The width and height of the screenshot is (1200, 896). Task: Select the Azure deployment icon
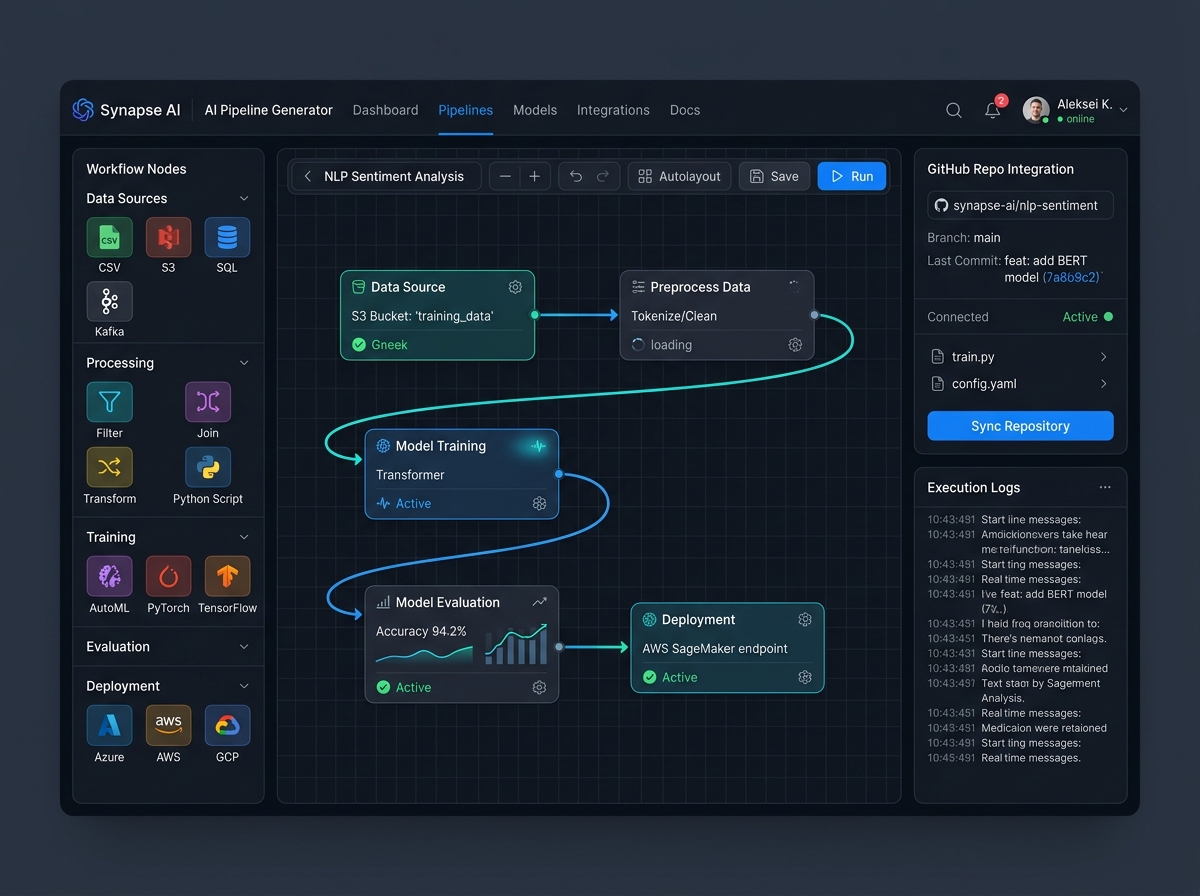coord(109,725)
